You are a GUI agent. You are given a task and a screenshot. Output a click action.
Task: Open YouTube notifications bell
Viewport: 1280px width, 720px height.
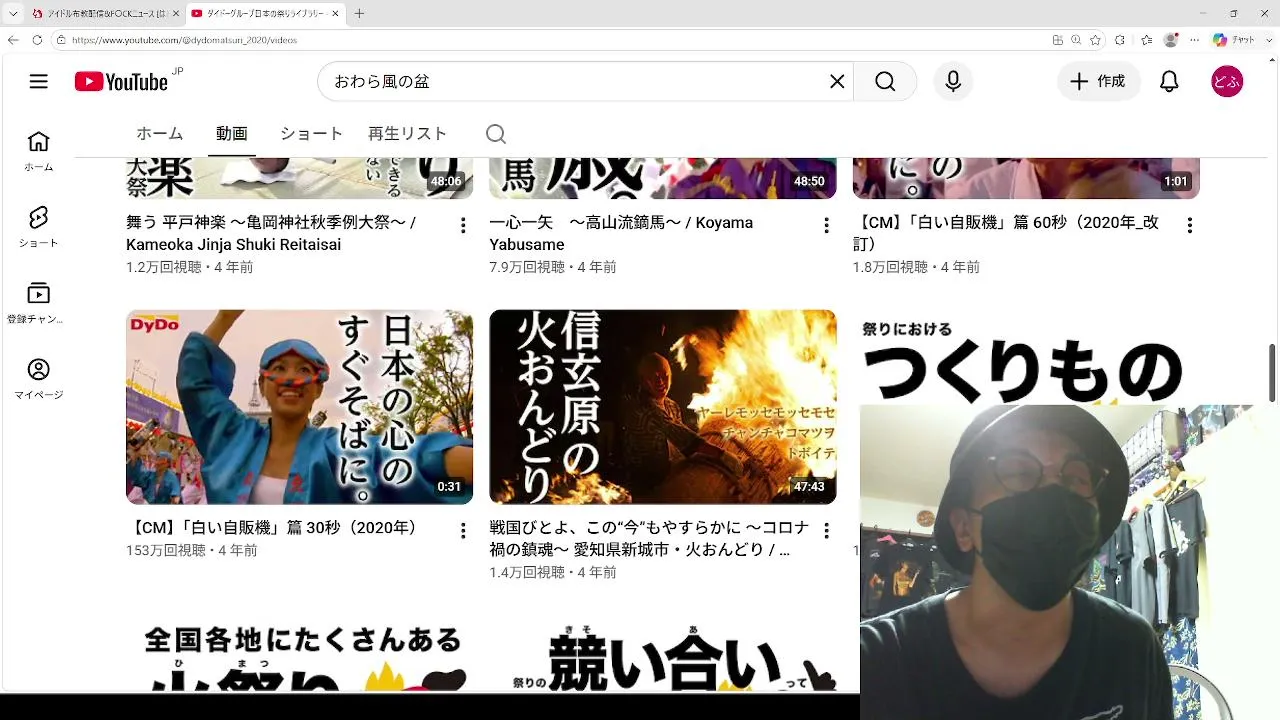pyautogui.click(x=1169, y=82)
